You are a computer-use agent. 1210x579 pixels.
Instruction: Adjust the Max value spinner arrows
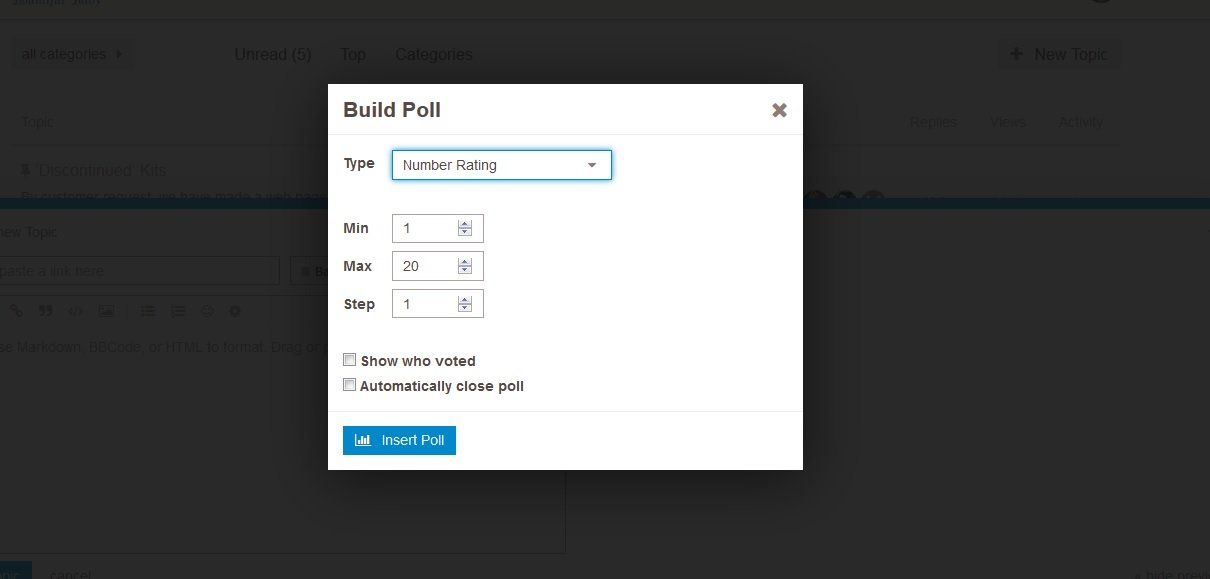pos(464,266)
